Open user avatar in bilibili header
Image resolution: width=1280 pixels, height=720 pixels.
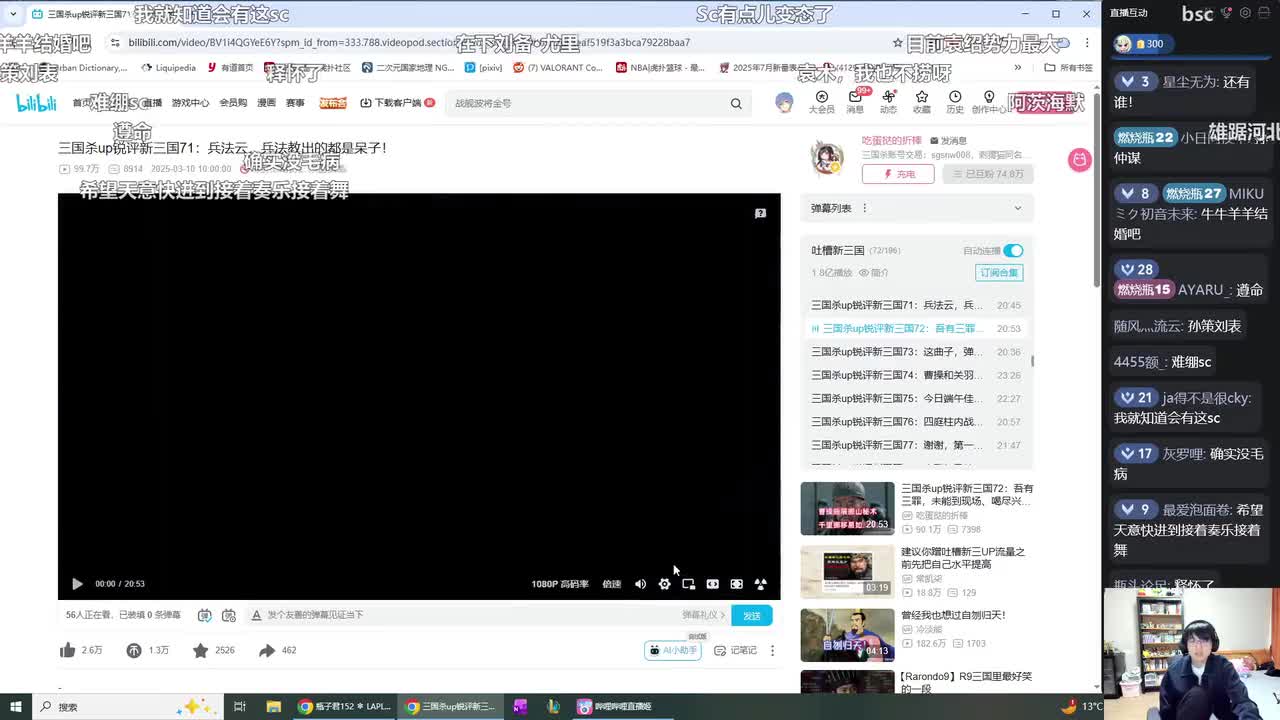784,102
